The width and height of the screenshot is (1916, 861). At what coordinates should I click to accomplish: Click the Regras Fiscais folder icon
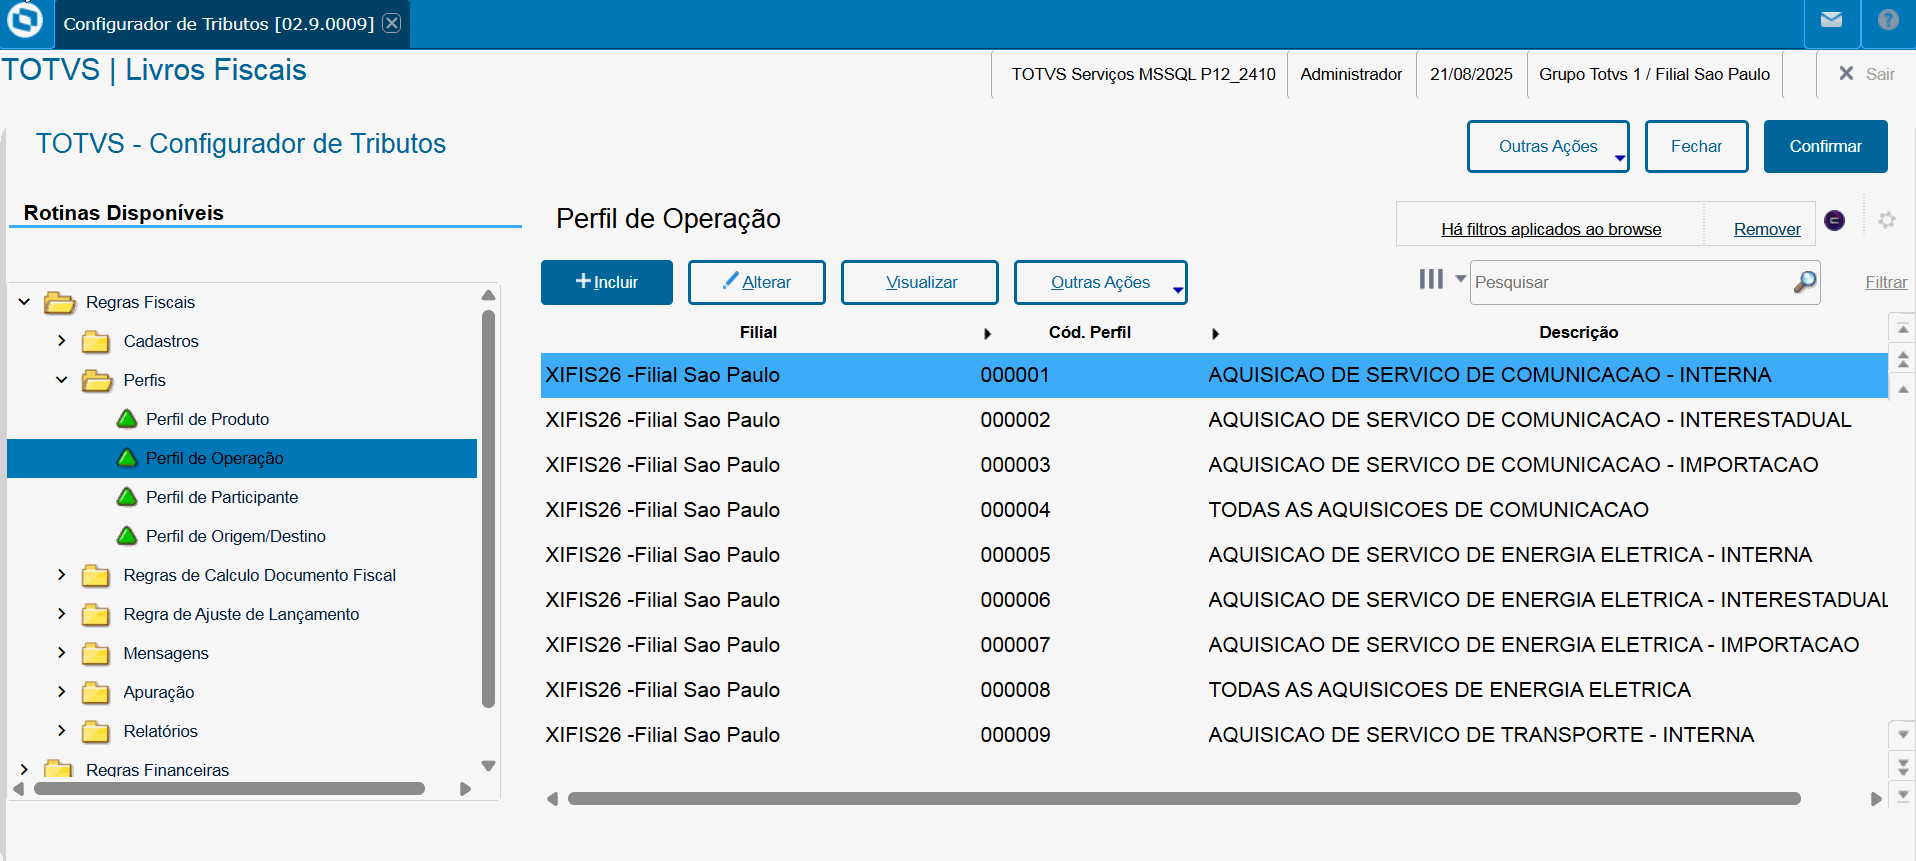pyautogui.click(x=60, y=302)
